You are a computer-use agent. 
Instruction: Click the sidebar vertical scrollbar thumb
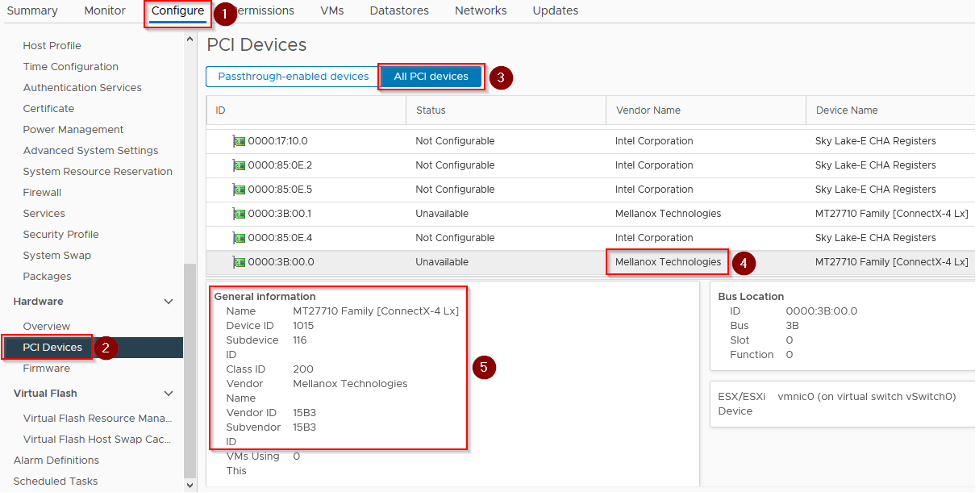(x=190, y=370)
